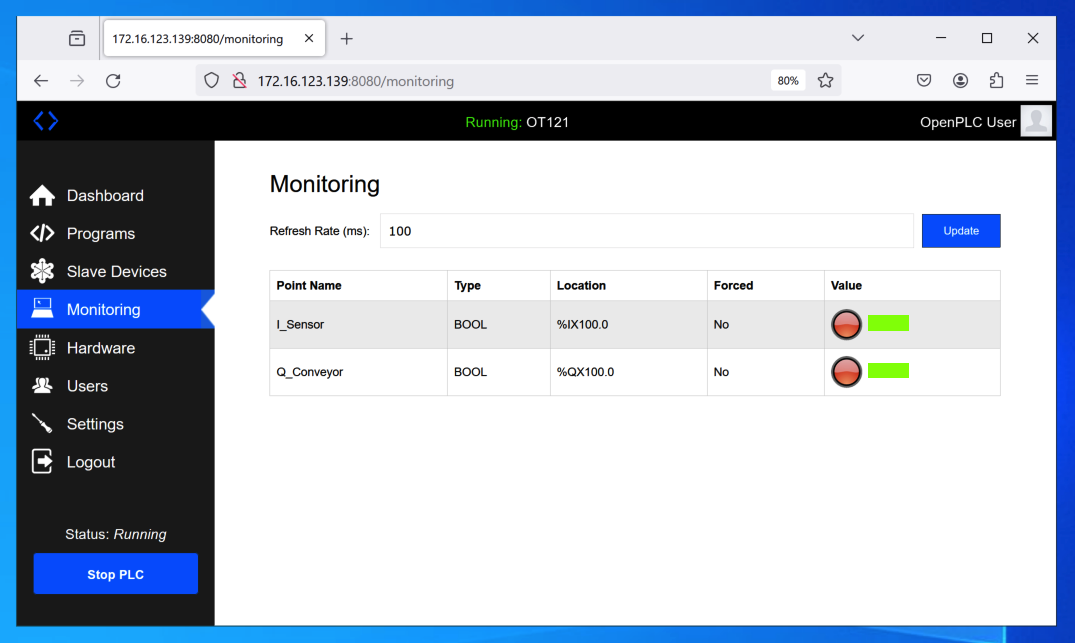This screenshot has width=1075, height=643.
Task: Click the browser address bar URL
Action: (x=355, y=81)
